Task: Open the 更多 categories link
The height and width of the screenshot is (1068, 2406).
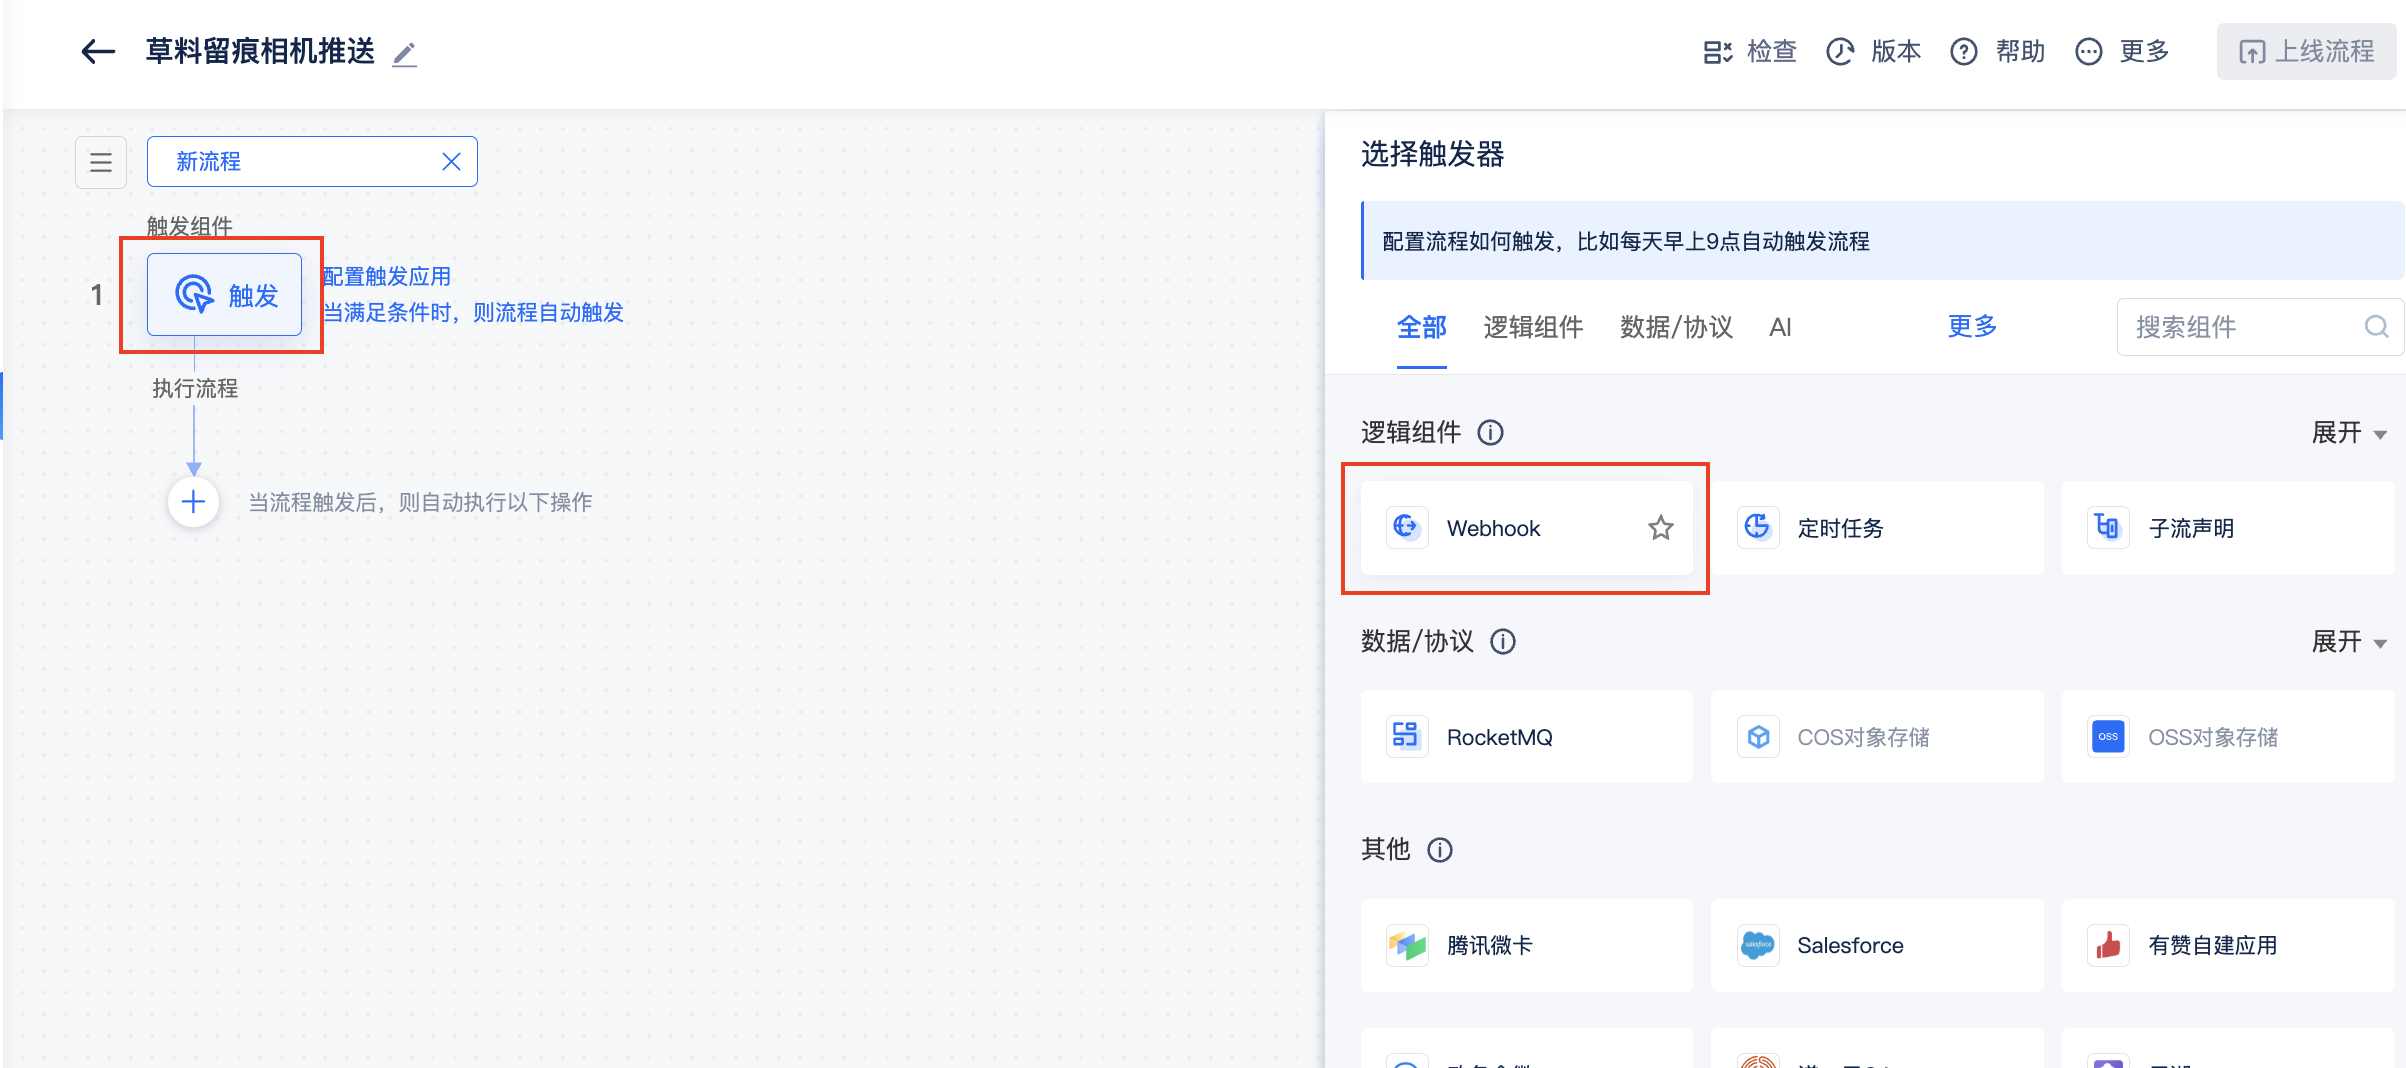Action: click(1972, 326)
